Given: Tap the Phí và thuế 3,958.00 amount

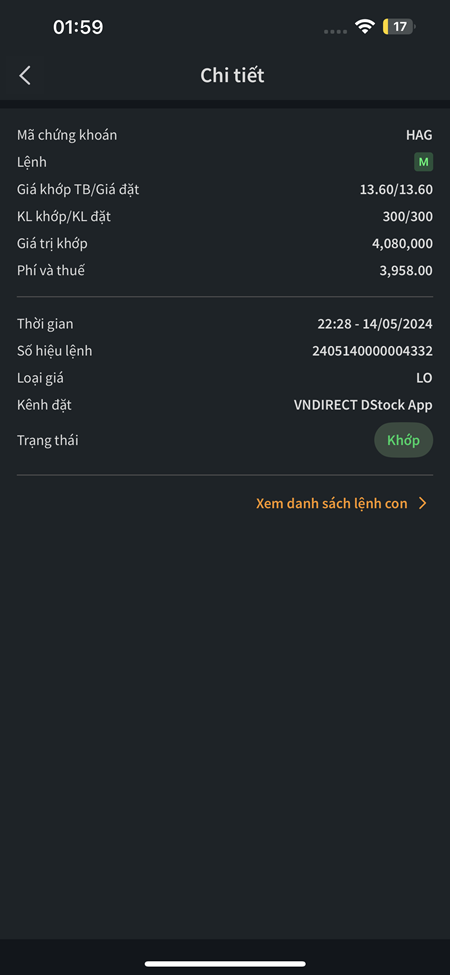Looking at the screenshot, I should [x=406, y=271].
